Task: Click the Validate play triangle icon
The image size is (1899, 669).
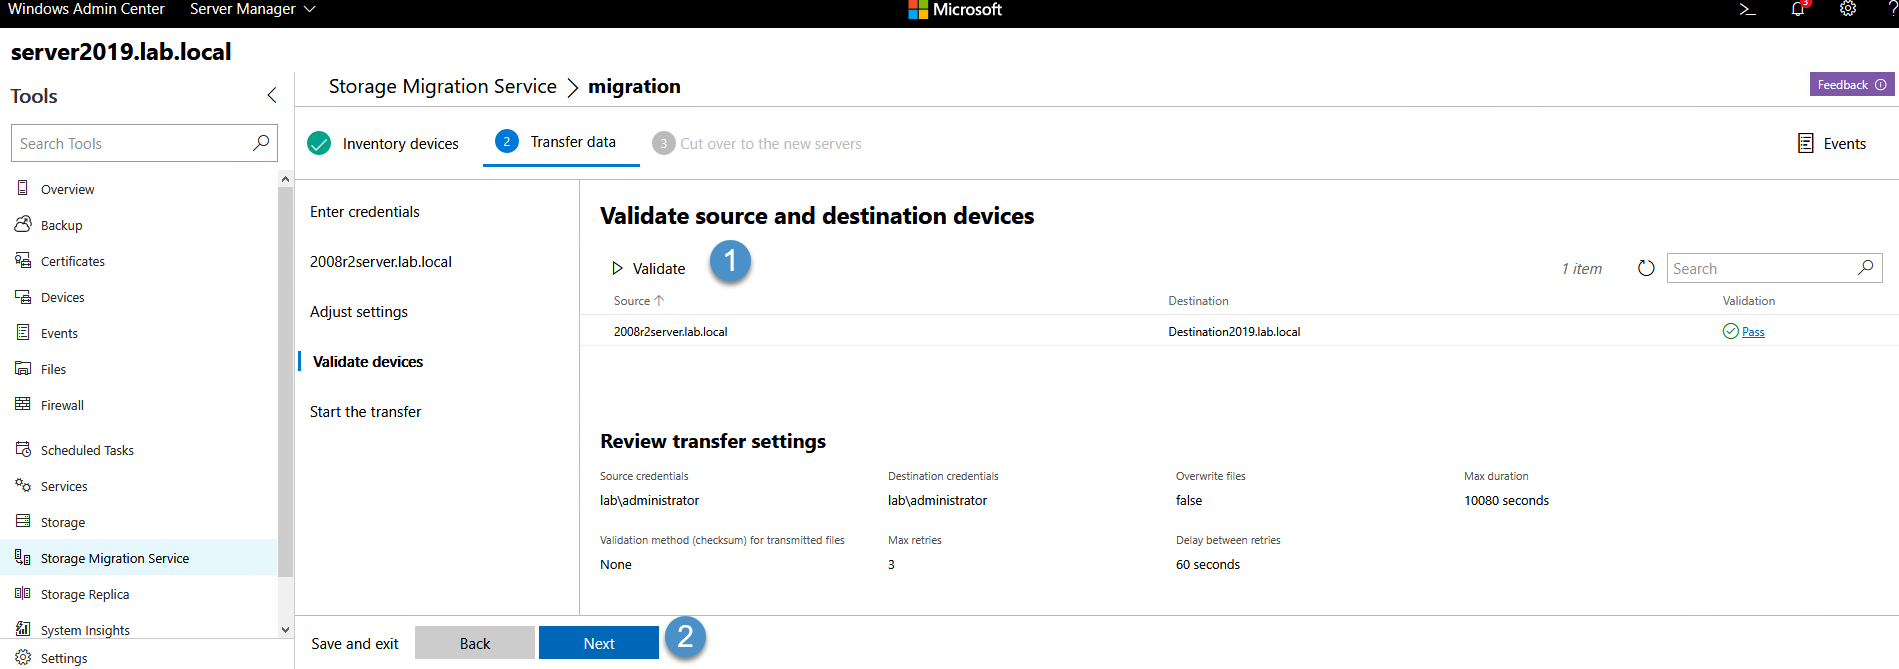Action: pyautogui.click(x=617, y=268)
